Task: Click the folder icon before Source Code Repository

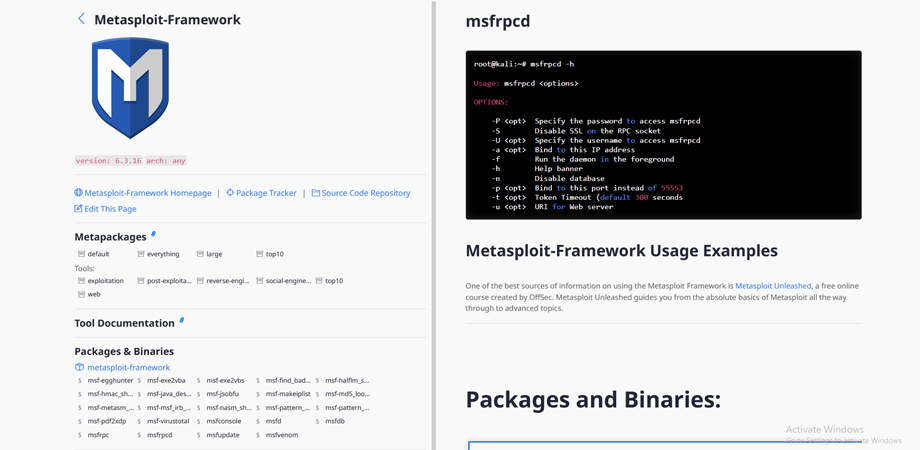Action: 316,192
